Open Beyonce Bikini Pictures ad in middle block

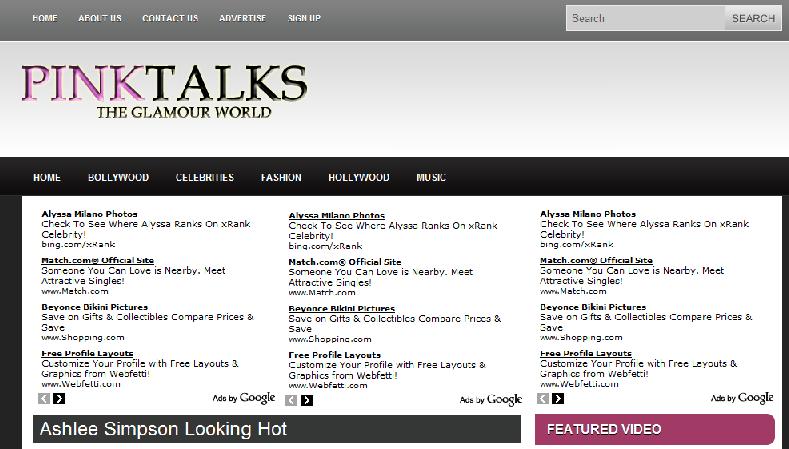[342, 309]
